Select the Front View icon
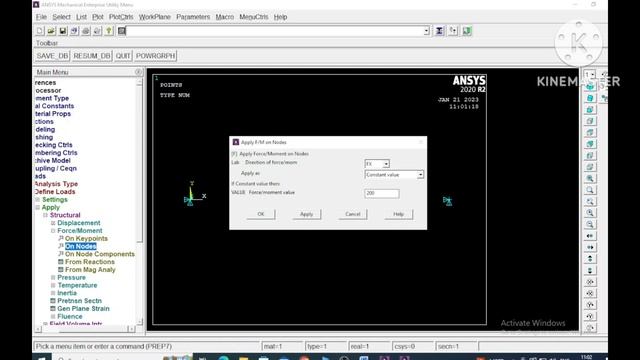Screen dimensions: 640x360 click(590, 109)
